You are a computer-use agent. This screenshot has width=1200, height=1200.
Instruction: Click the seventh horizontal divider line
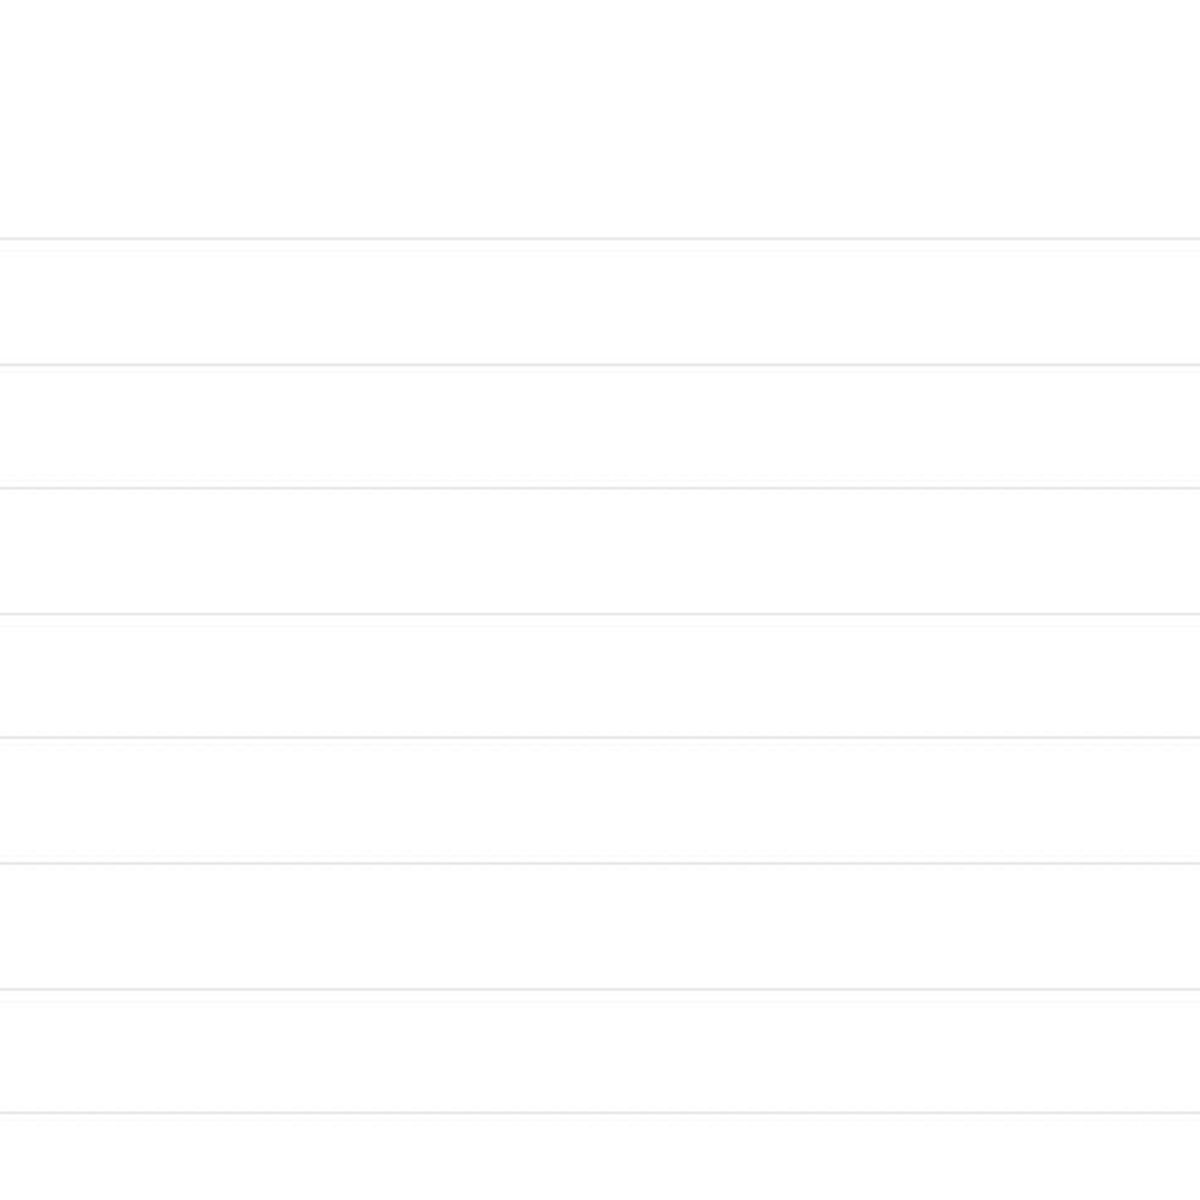pos(600,989)
